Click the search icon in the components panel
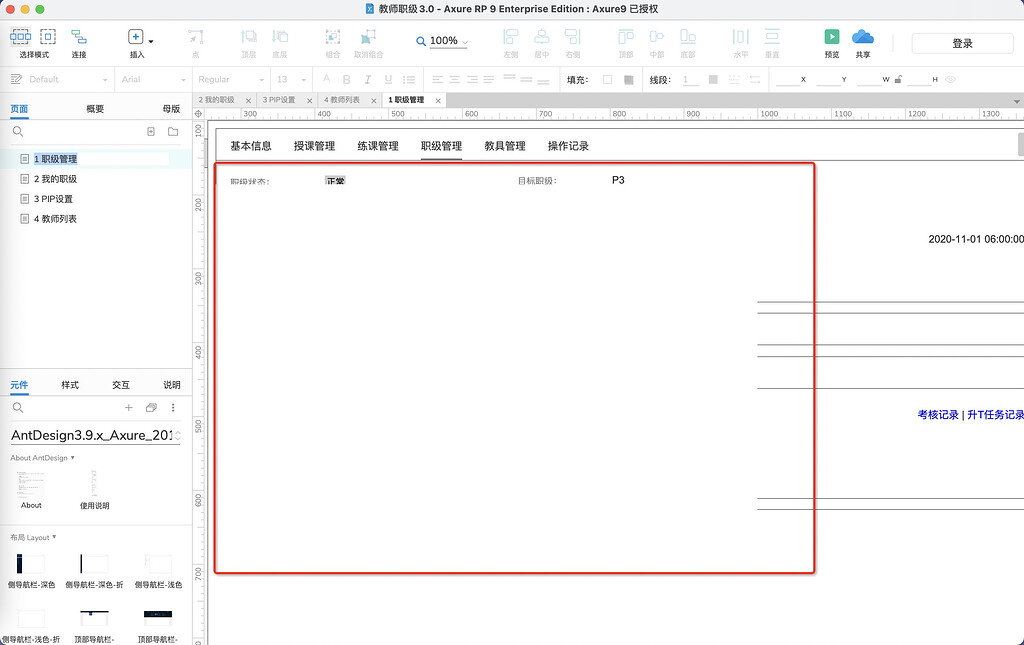This screenshot has width=1024, height=645. click(18, 407)
